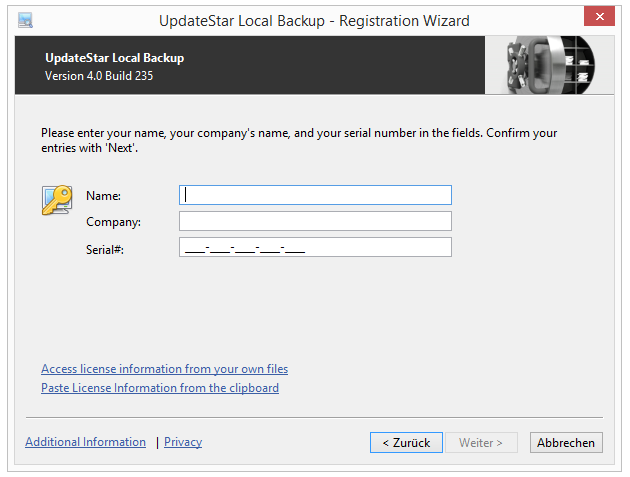The width and height of the screenshot is (630, 477).
Task: Click the 'Weiter >' button
Action: pos(481,442)
